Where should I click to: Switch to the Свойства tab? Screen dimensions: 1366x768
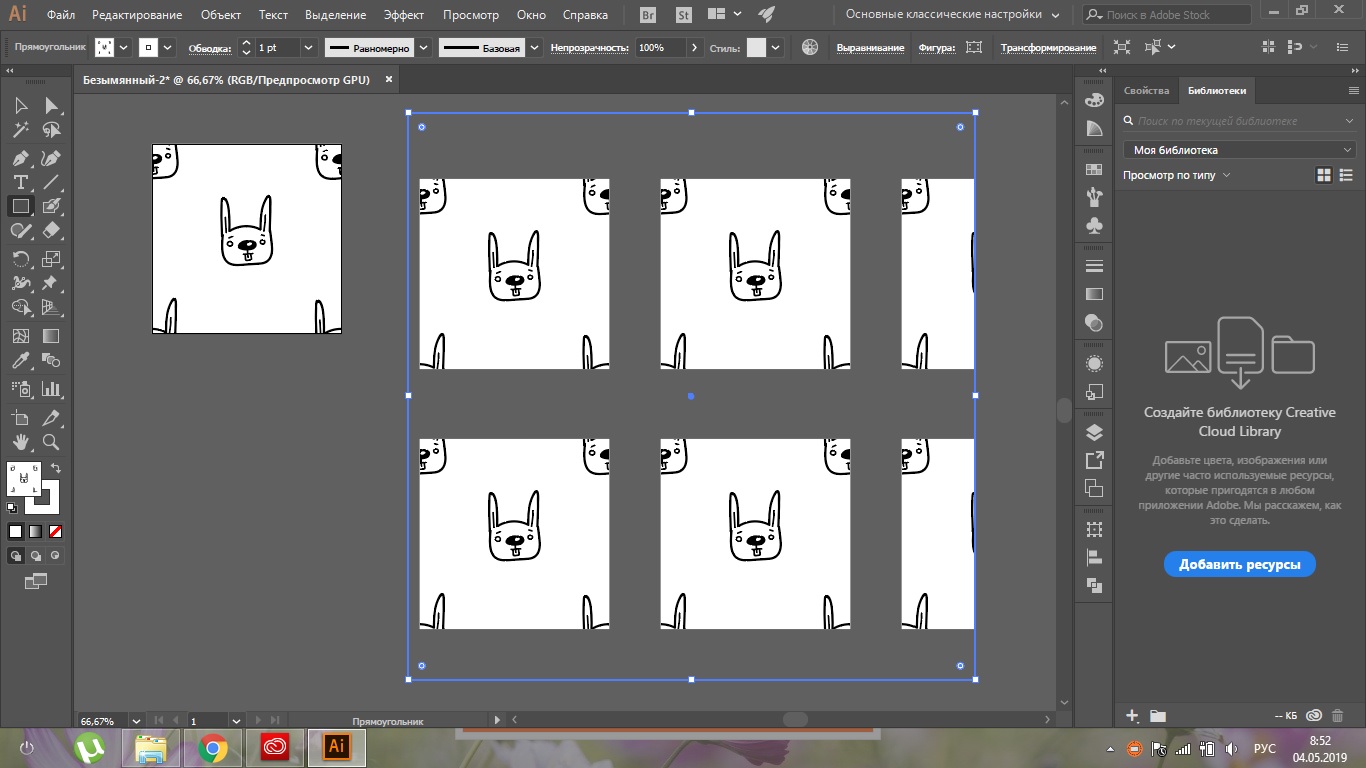point(1146,90)
